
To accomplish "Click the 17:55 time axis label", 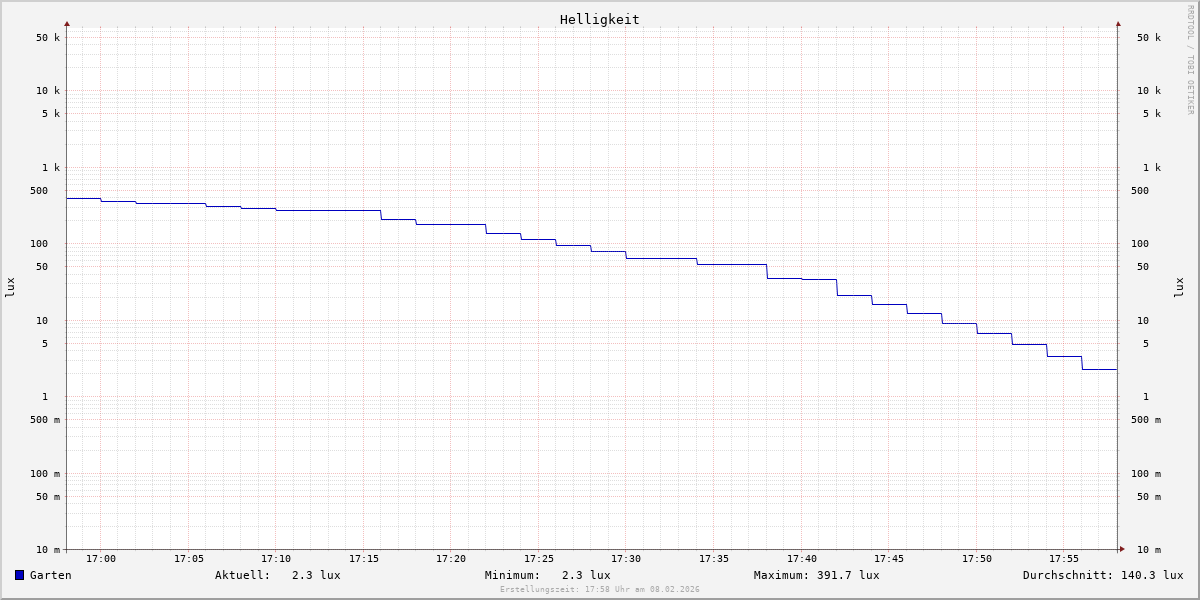I will pyautogui.click(x=1064, y=559).
